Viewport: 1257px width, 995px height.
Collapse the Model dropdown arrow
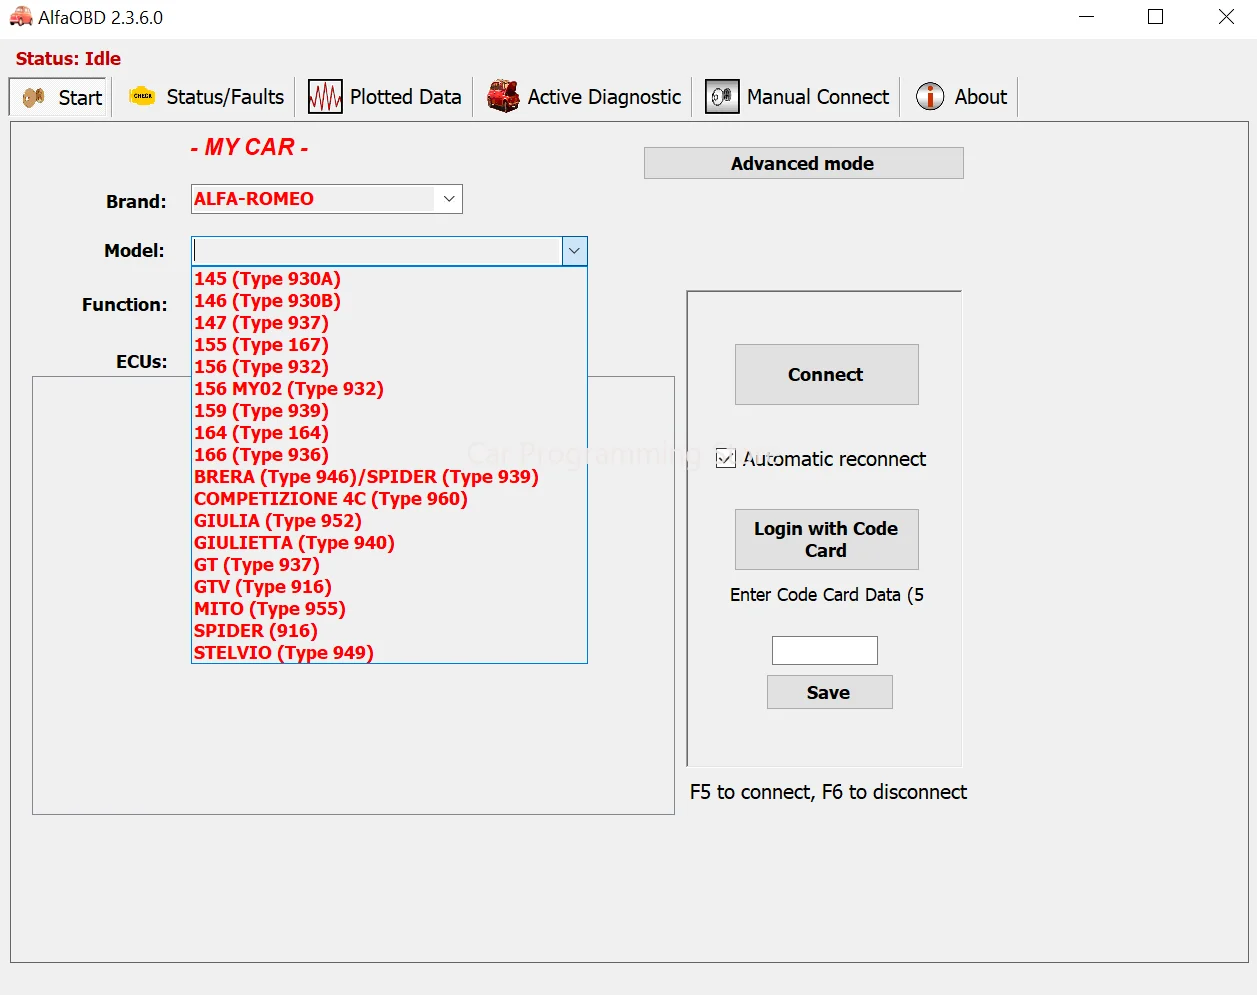pyautogui.click(x=574, y=251)
